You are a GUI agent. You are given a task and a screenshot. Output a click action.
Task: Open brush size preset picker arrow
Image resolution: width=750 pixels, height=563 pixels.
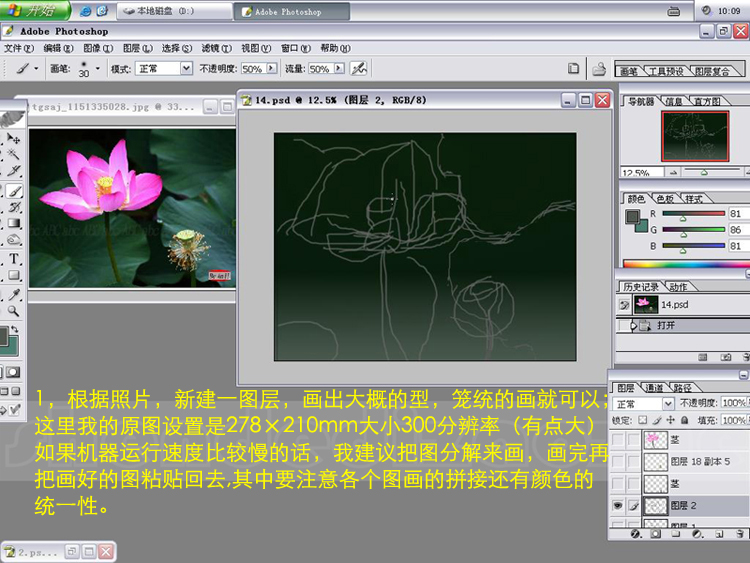(x=98, y=68)
